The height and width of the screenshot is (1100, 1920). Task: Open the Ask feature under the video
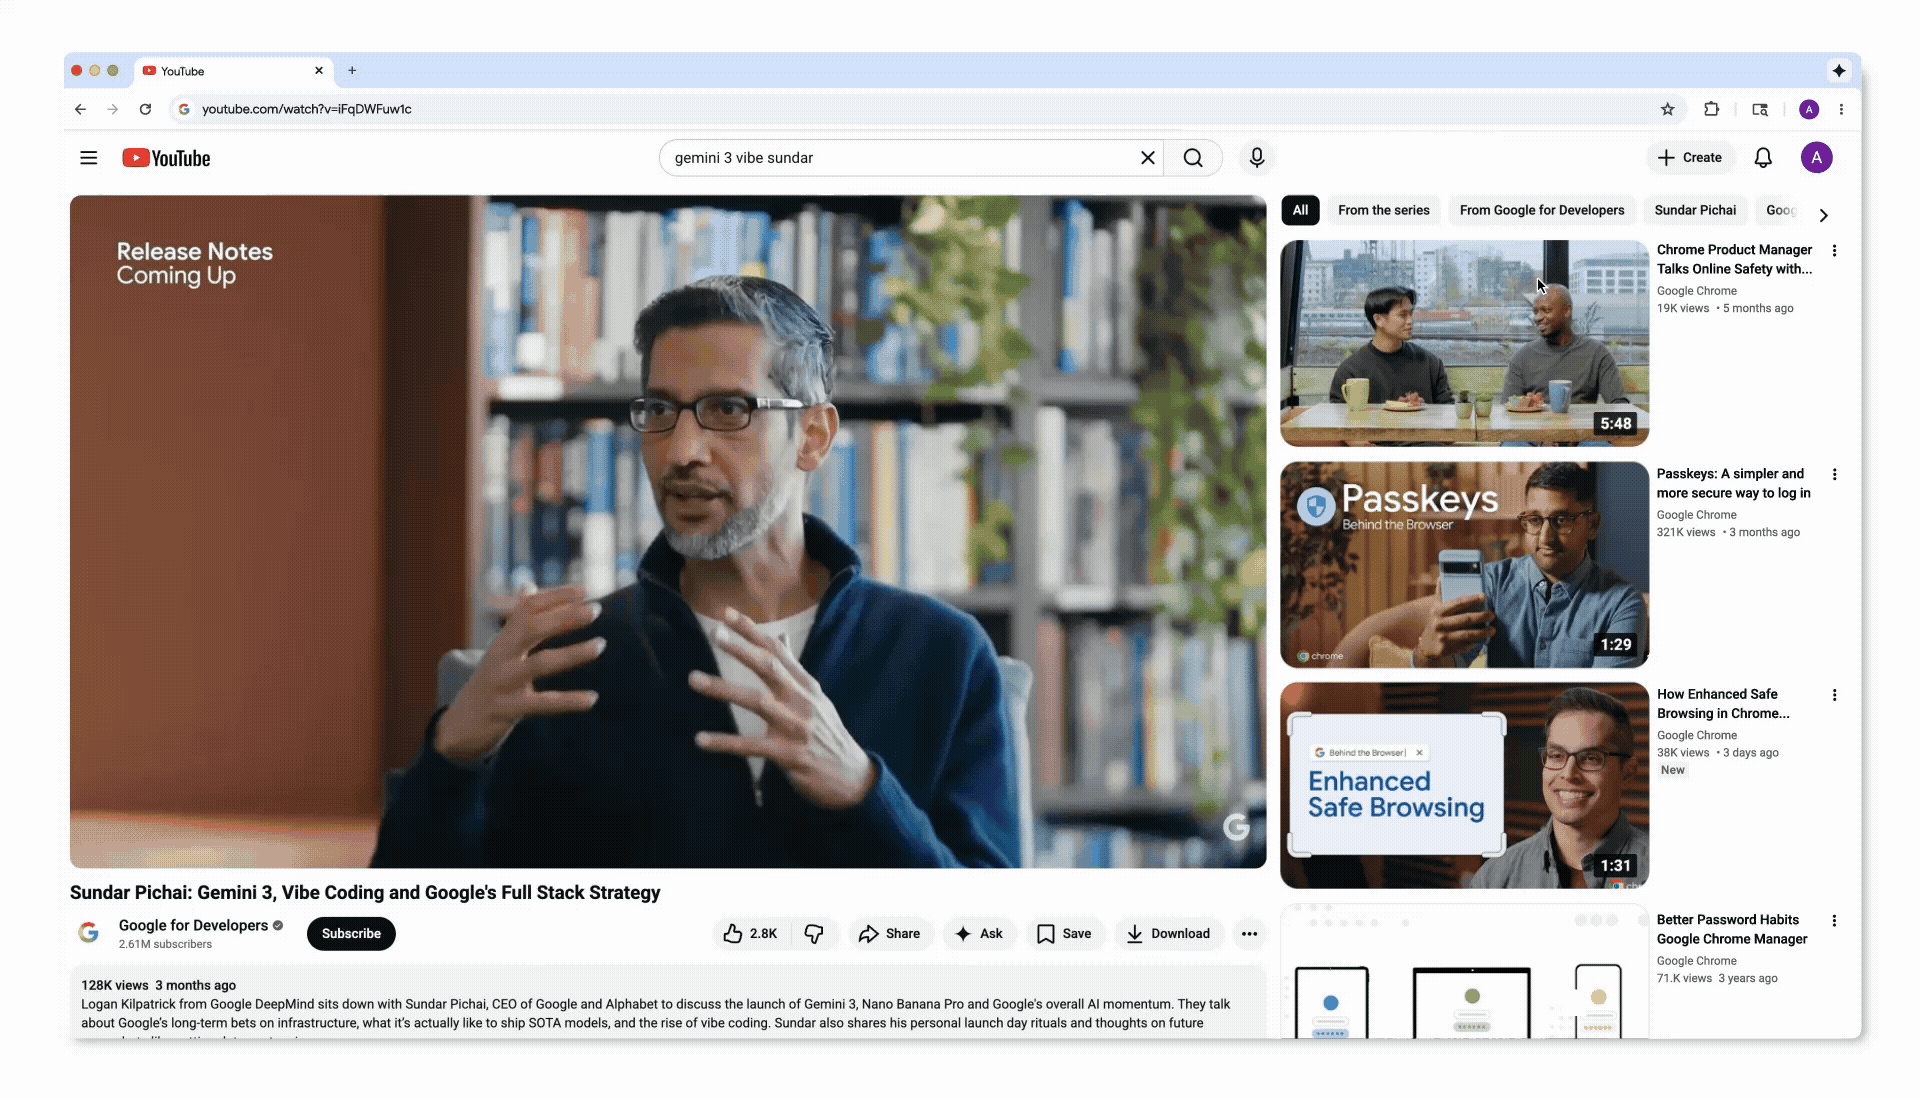[x=980, y=933]
